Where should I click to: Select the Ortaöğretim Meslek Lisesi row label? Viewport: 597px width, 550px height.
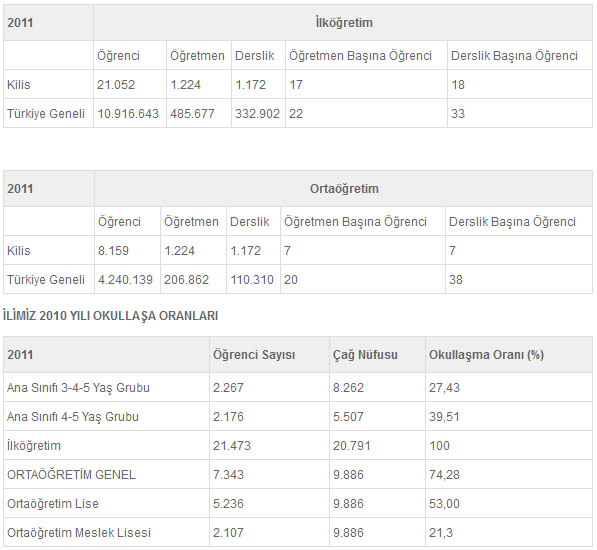[x=79, y=532]
